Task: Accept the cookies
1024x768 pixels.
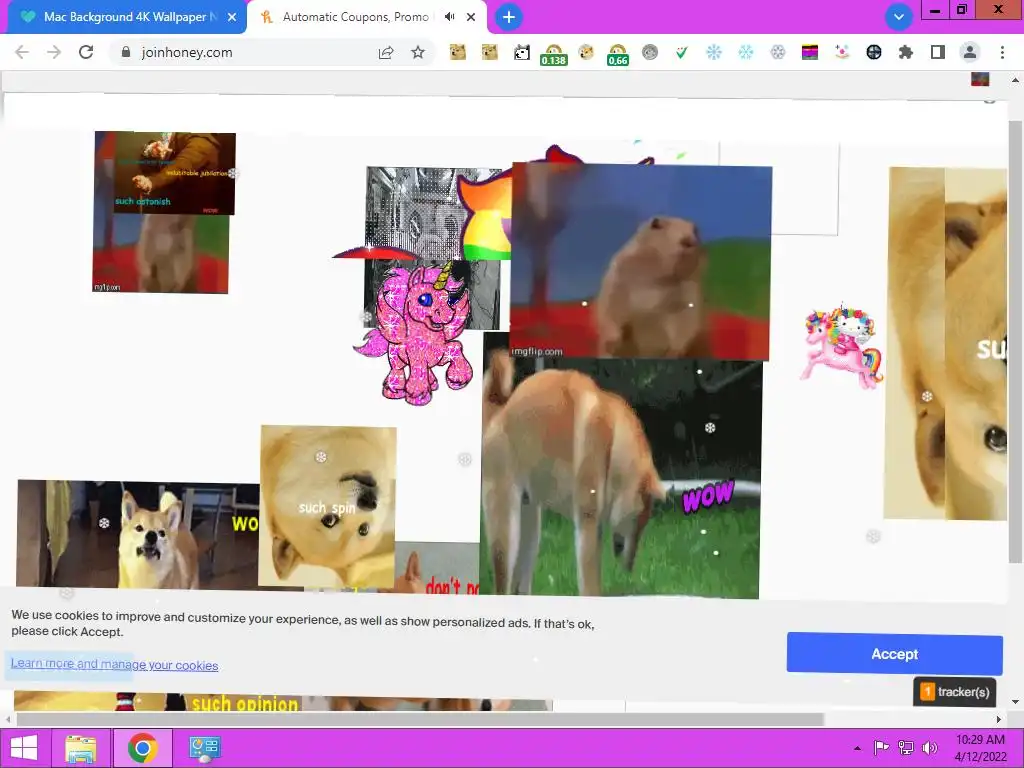Action: (894, 654)
